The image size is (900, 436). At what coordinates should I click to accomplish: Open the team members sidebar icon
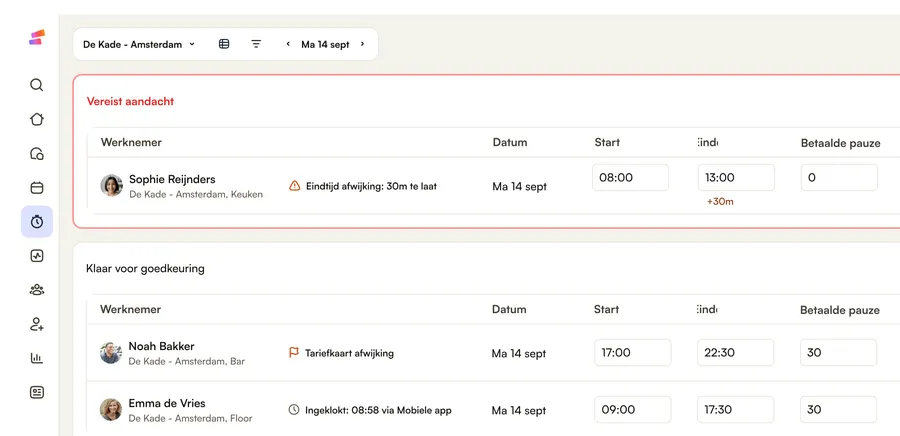pyautogui.click(x=37, y=290)
